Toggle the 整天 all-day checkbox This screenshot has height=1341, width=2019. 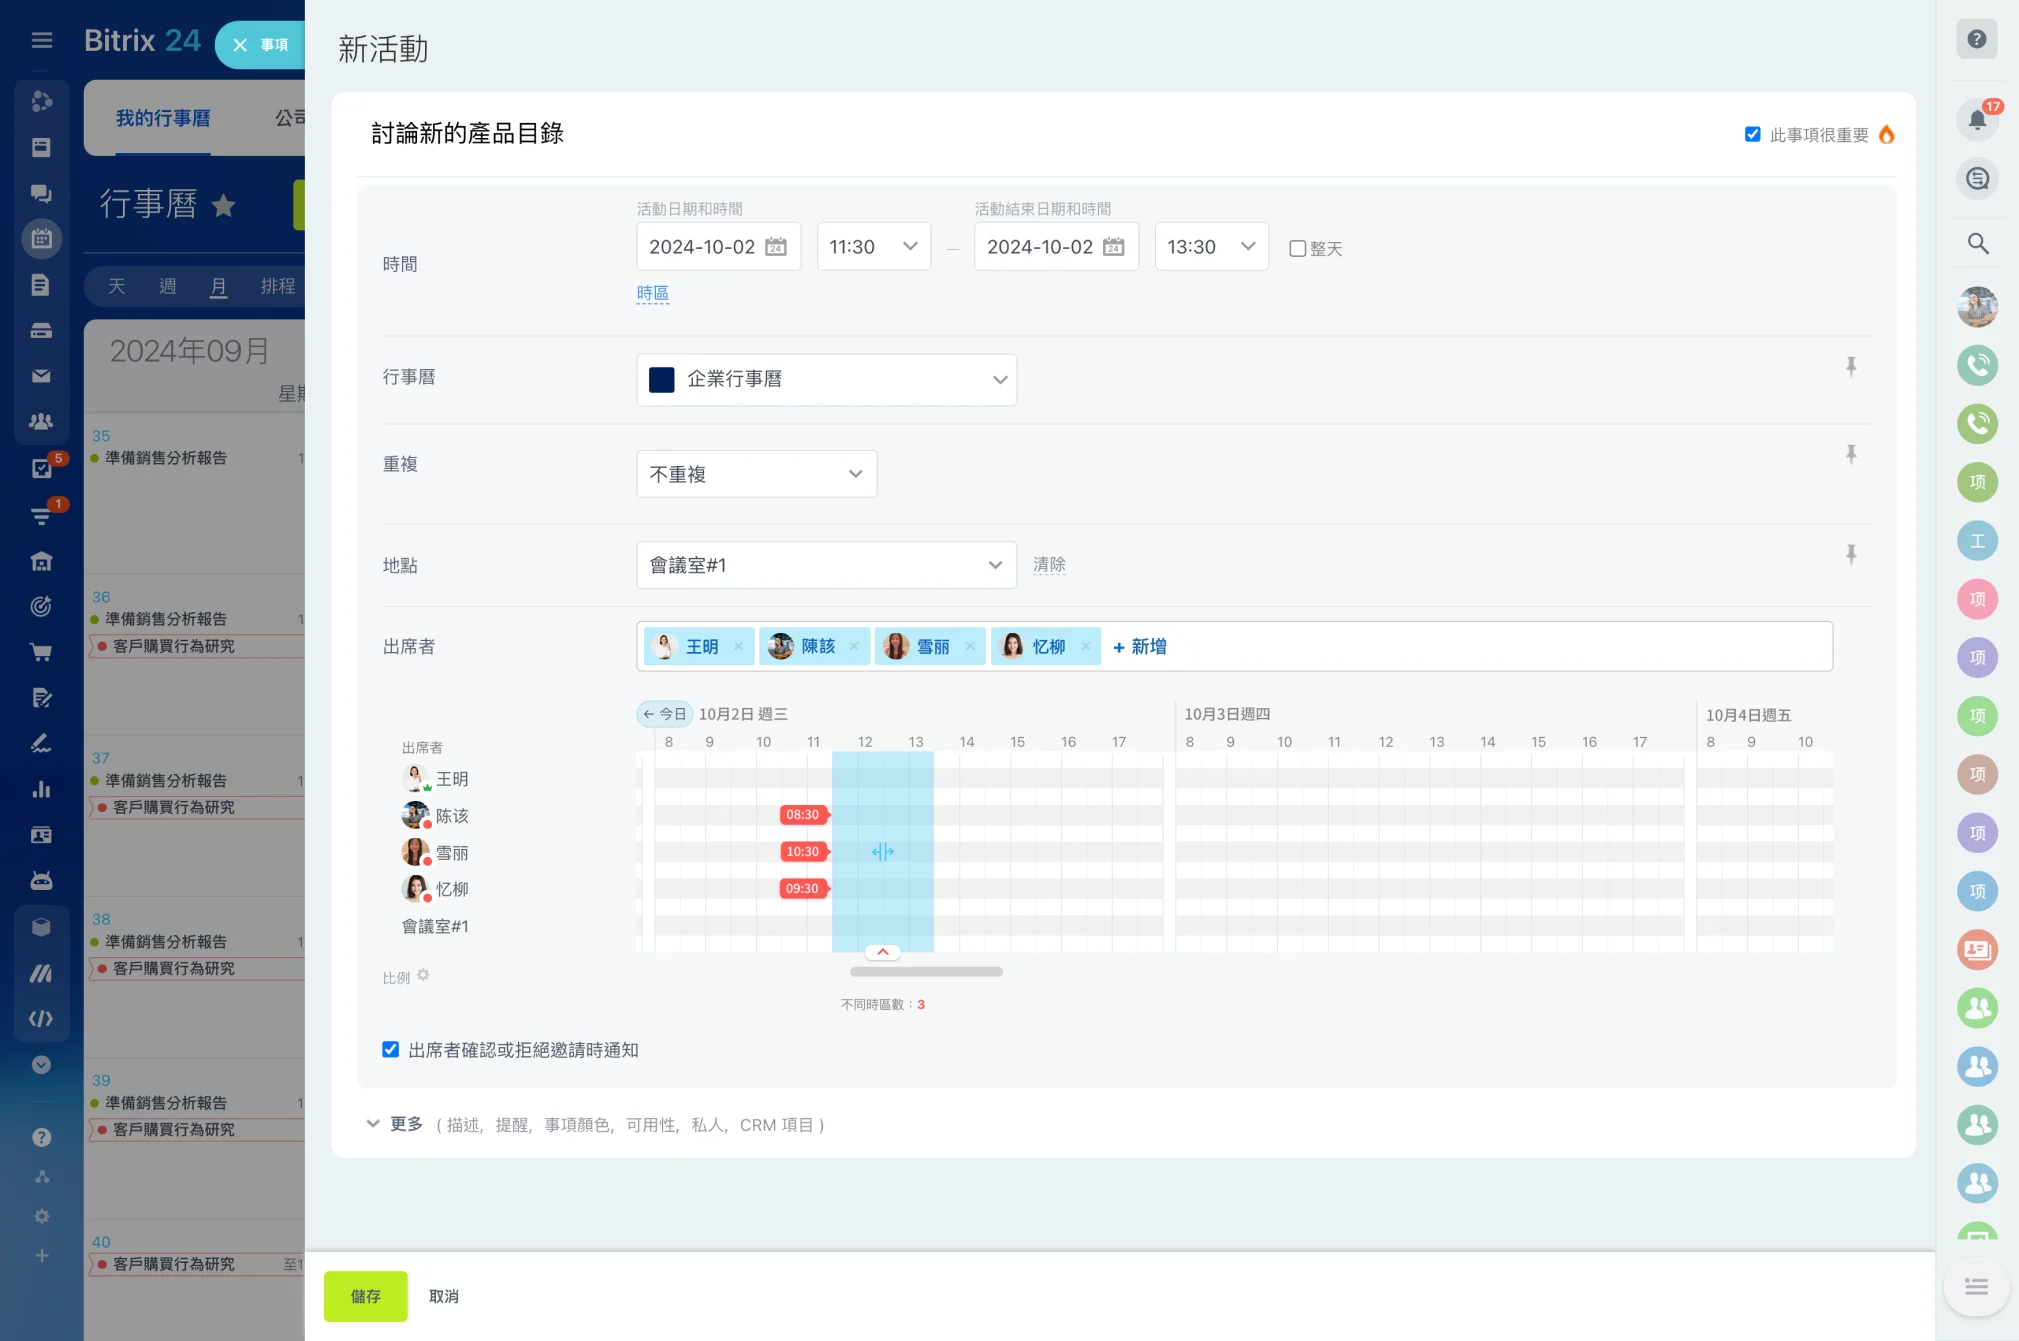click(x=1297, y=249)
